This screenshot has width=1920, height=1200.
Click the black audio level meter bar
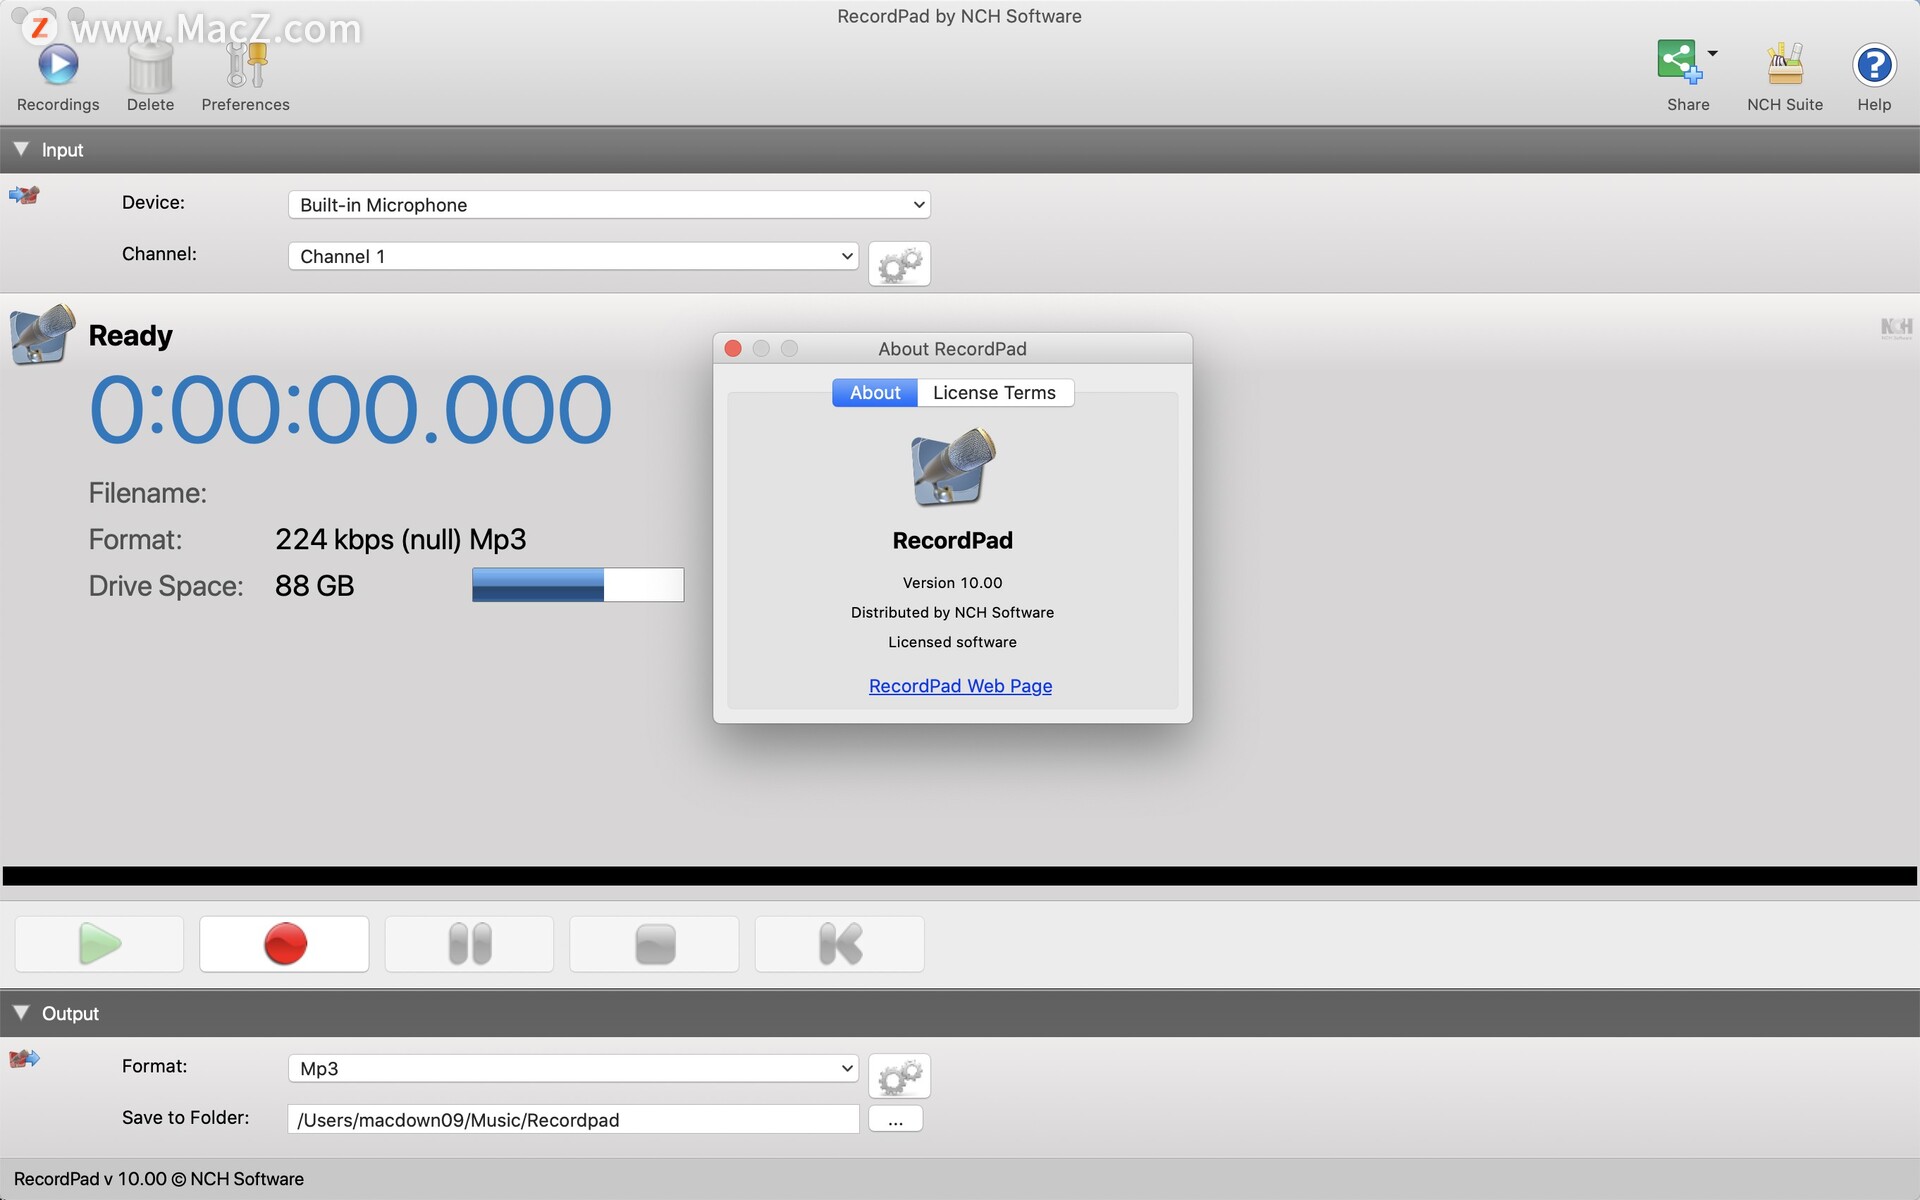(960, 876)
